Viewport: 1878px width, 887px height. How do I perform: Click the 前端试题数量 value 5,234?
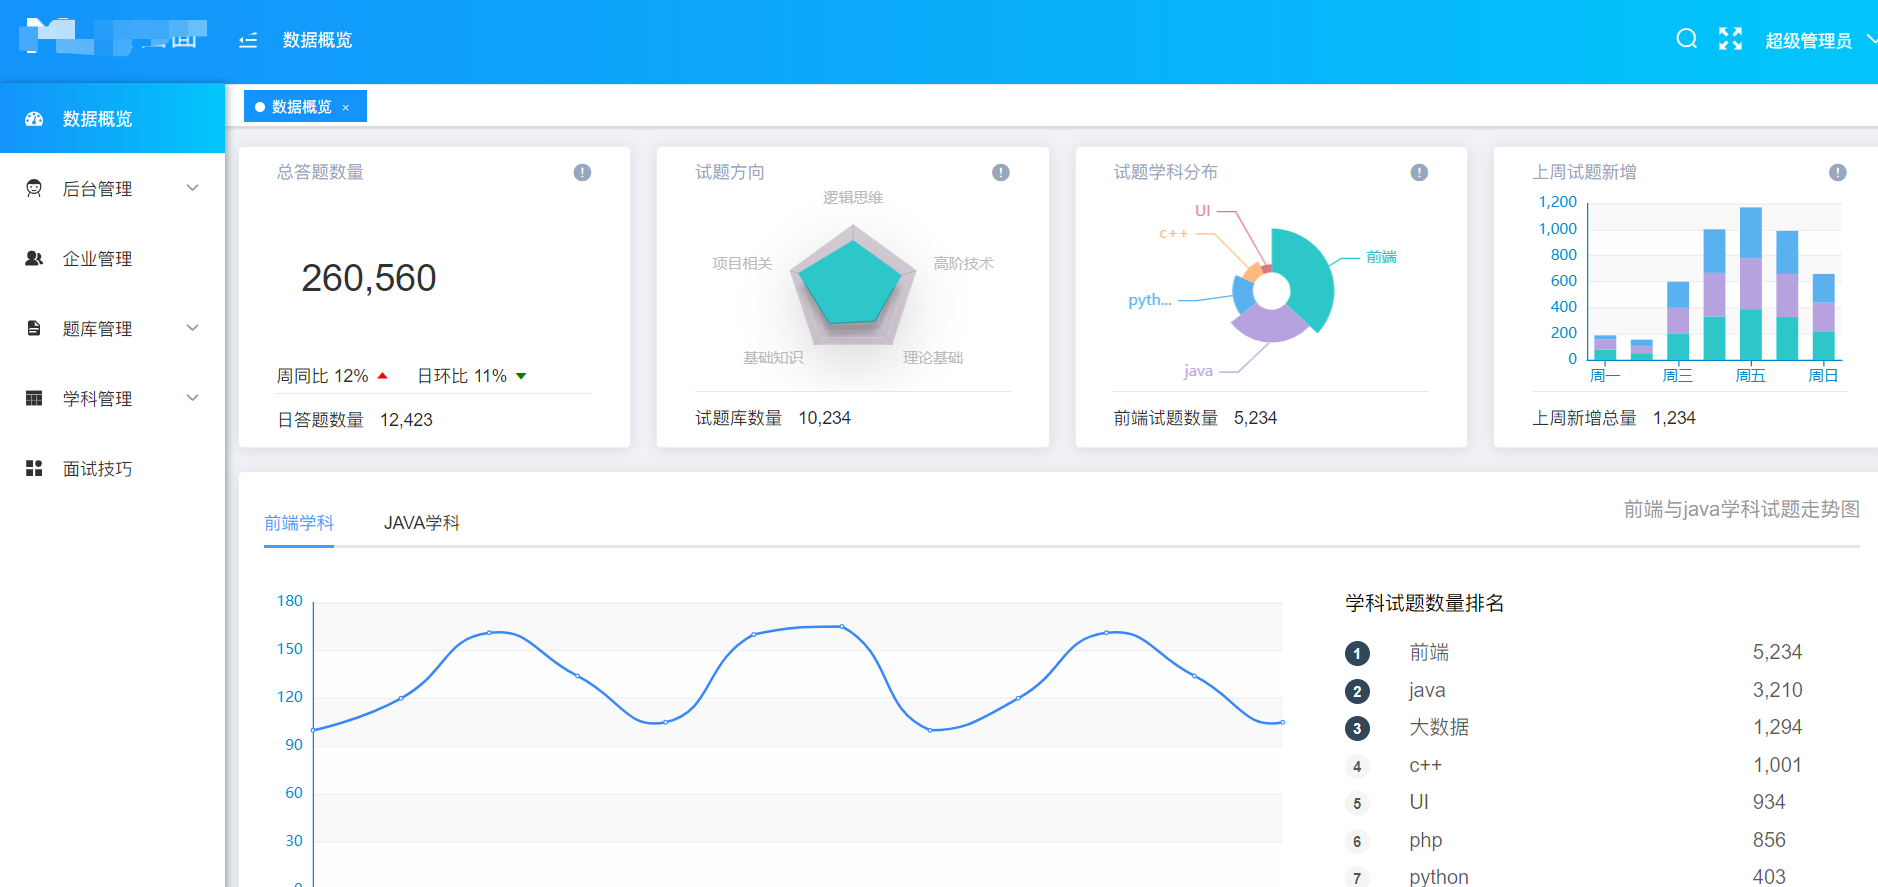1255,418
